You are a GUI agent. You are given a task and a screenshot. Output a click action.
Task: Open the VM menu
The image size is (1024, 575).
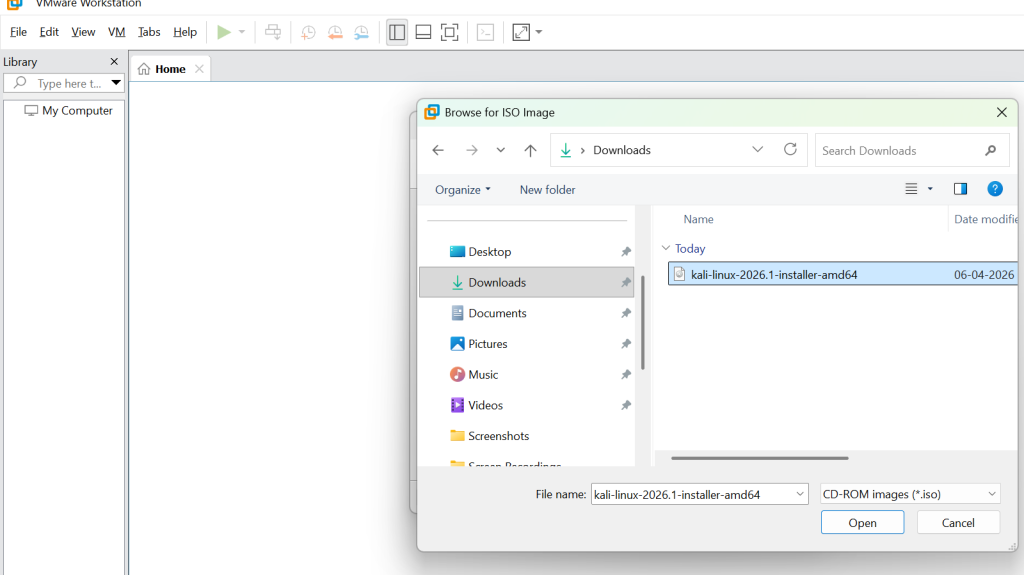(x=117, y=32)
